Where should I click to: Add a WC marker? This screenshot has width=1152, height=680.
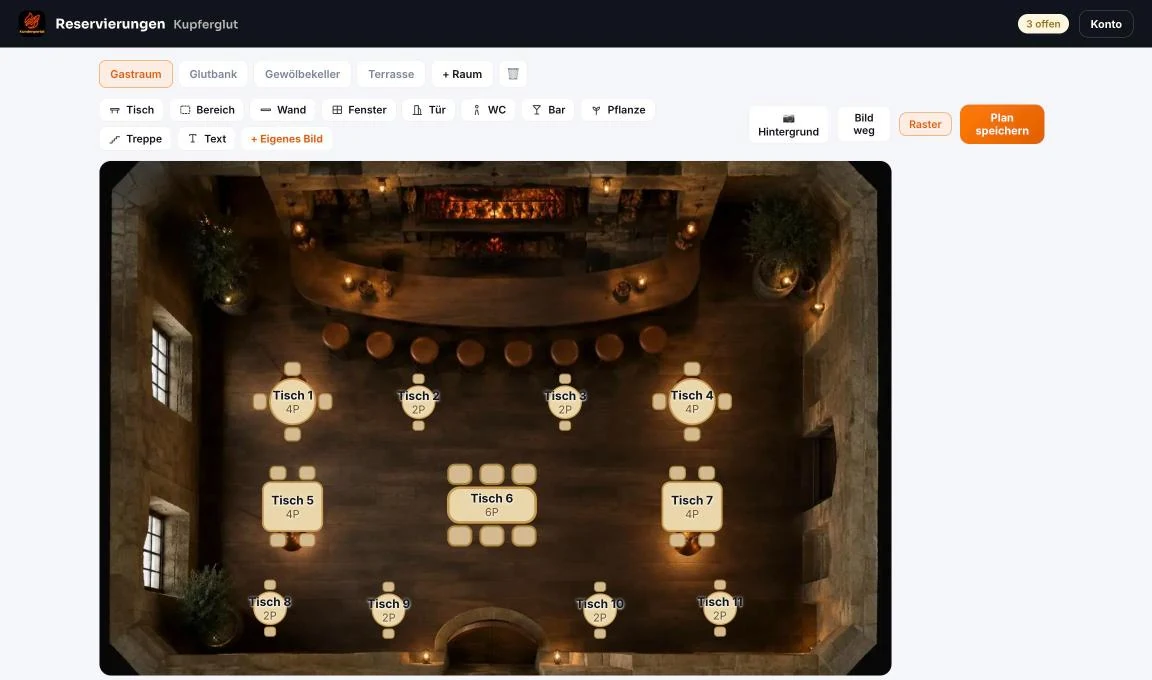pos(489,109)
